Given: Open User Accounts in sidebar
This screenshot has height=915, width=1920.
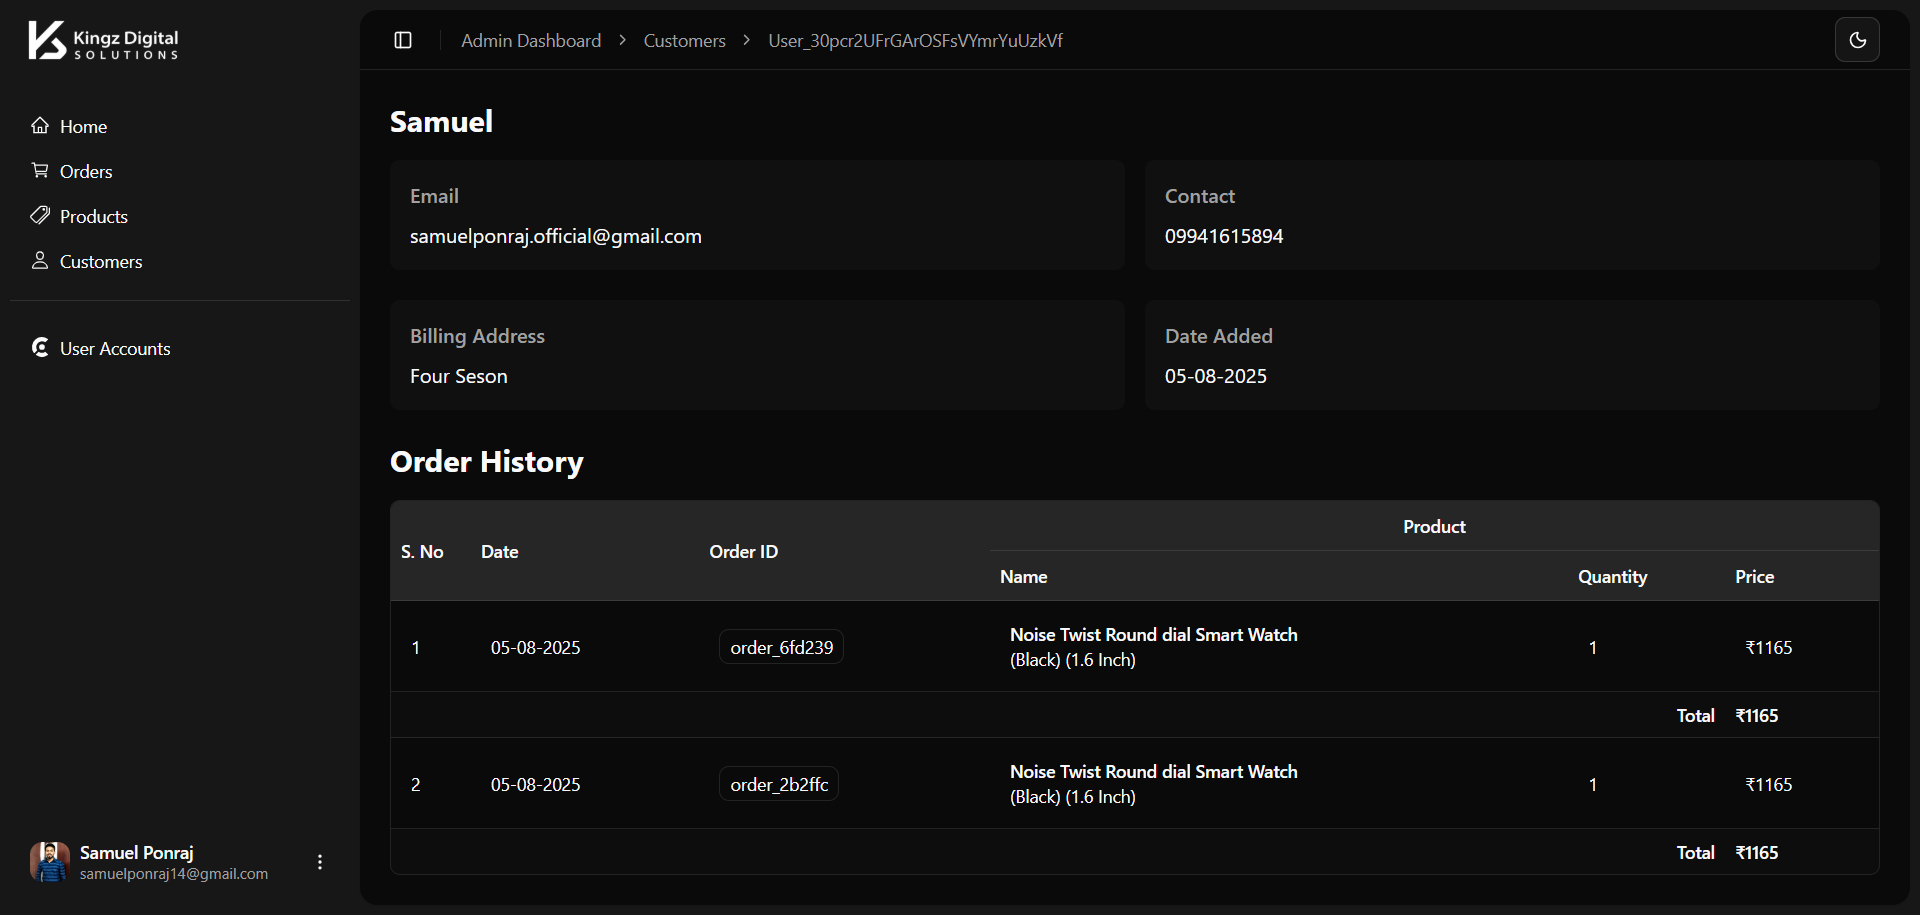Looking at the screenshot, I should (115, 349).
